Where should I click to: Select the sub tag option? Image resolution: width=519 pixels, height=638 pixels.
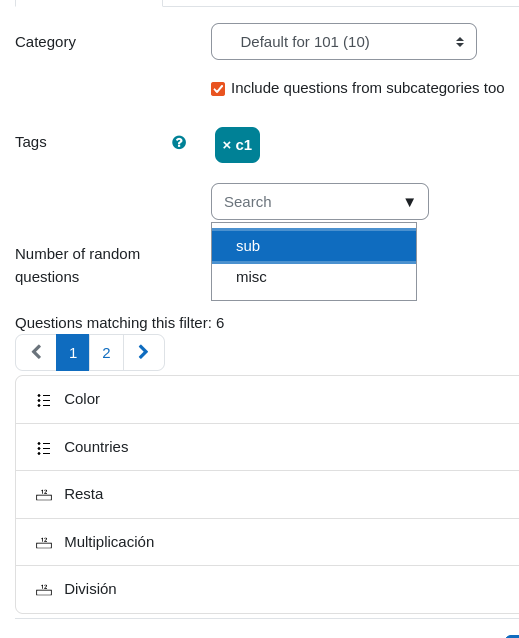314,246
